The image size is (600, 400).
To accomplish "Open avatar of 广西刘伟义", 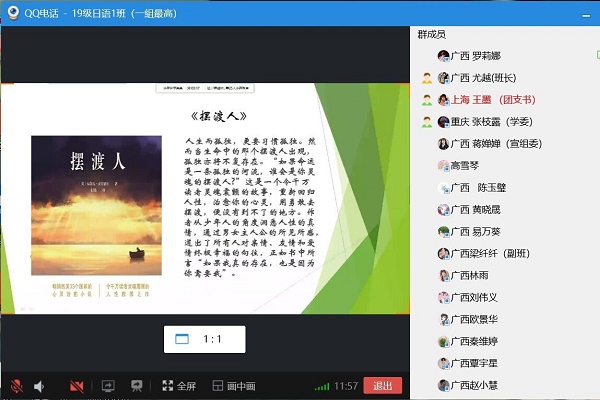I will tap(443, 297).
